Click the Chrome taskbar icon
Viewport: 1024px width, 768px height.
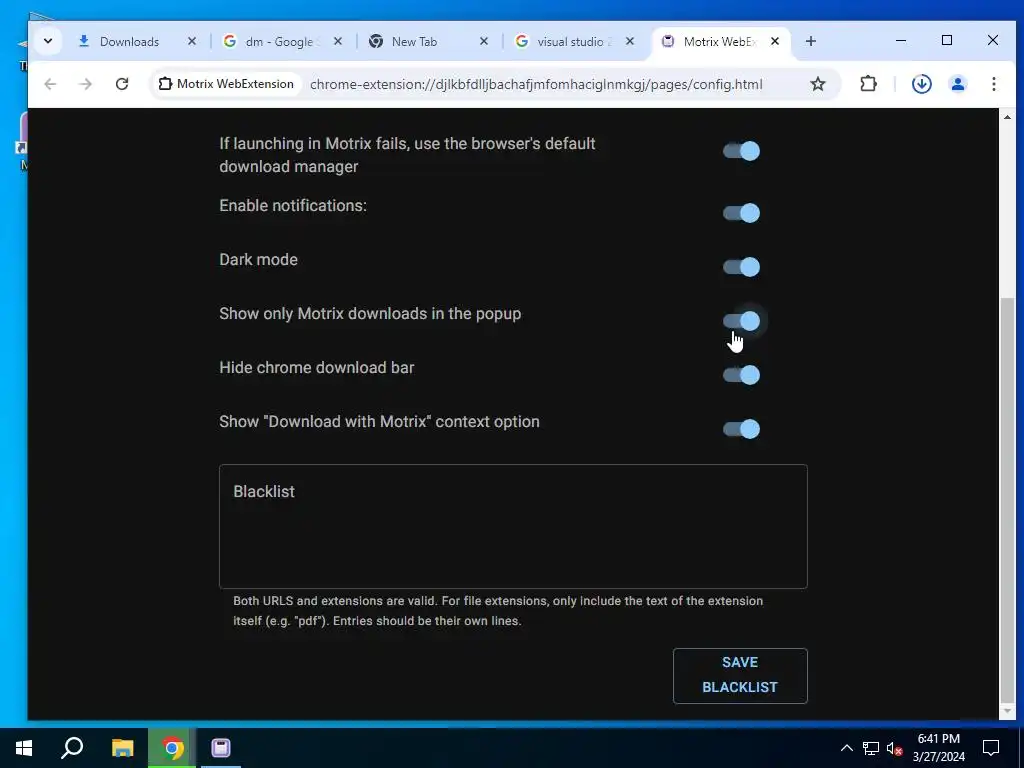coord(172,748)
